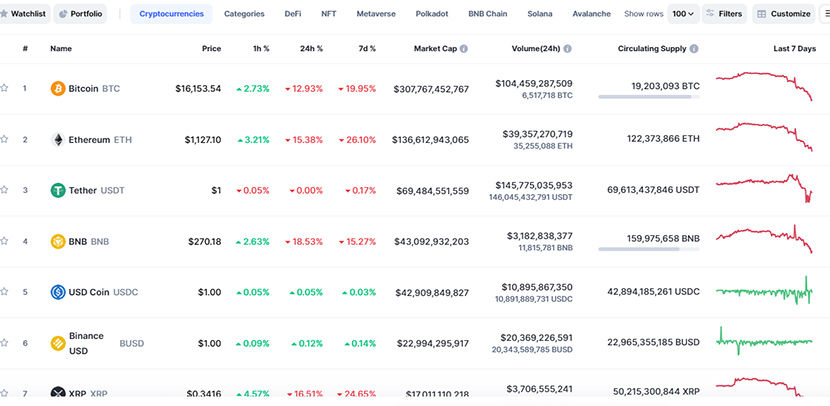Sort by the # rank column
830x406 pixels.
(25, 49)
